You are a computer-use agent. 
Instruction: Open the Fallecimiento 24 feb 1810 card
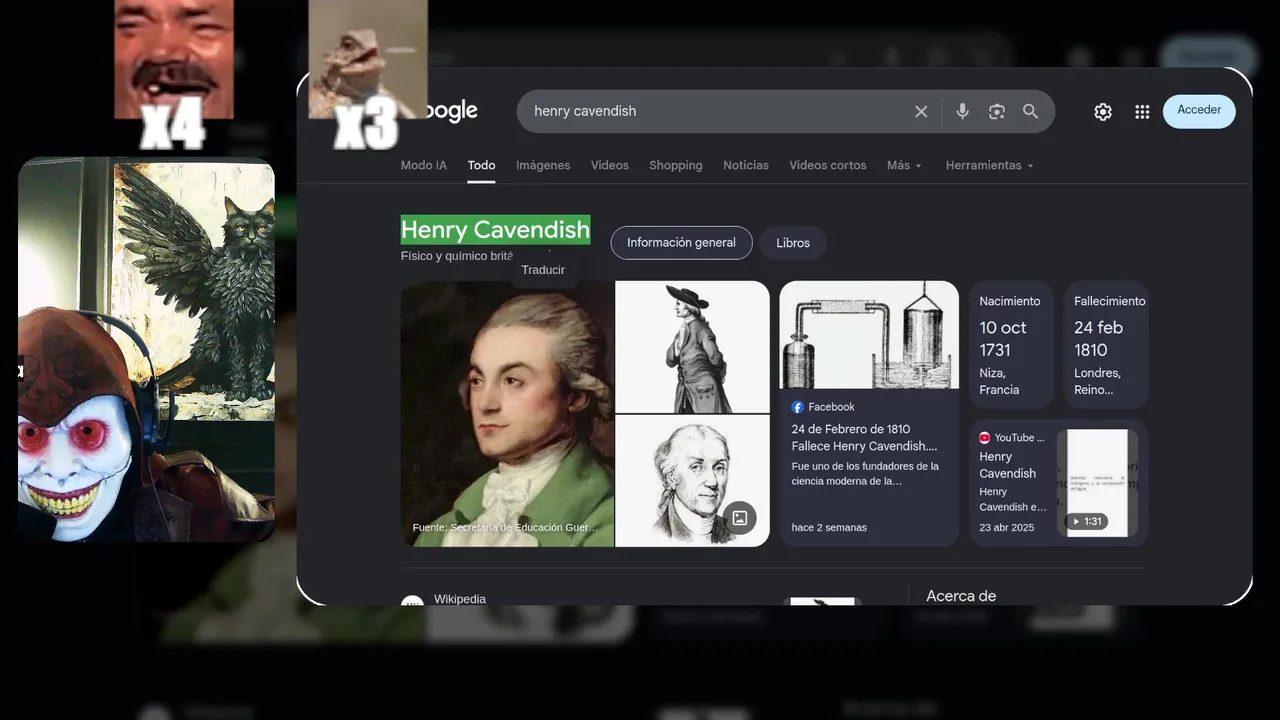(x=1106, y=345)
